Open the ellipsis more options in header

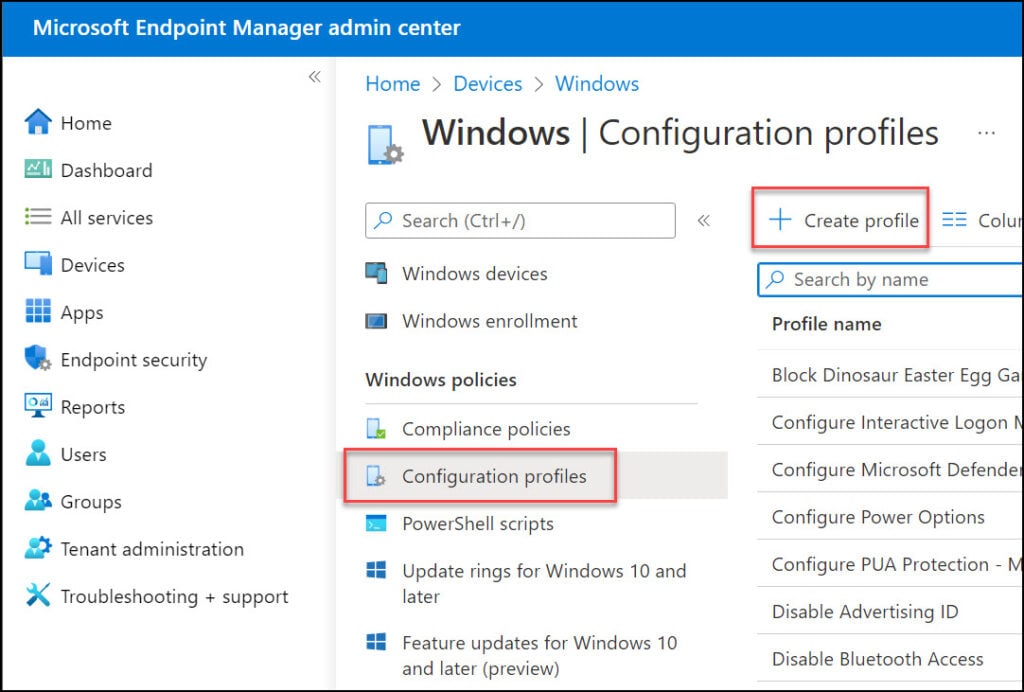point(986,133)
